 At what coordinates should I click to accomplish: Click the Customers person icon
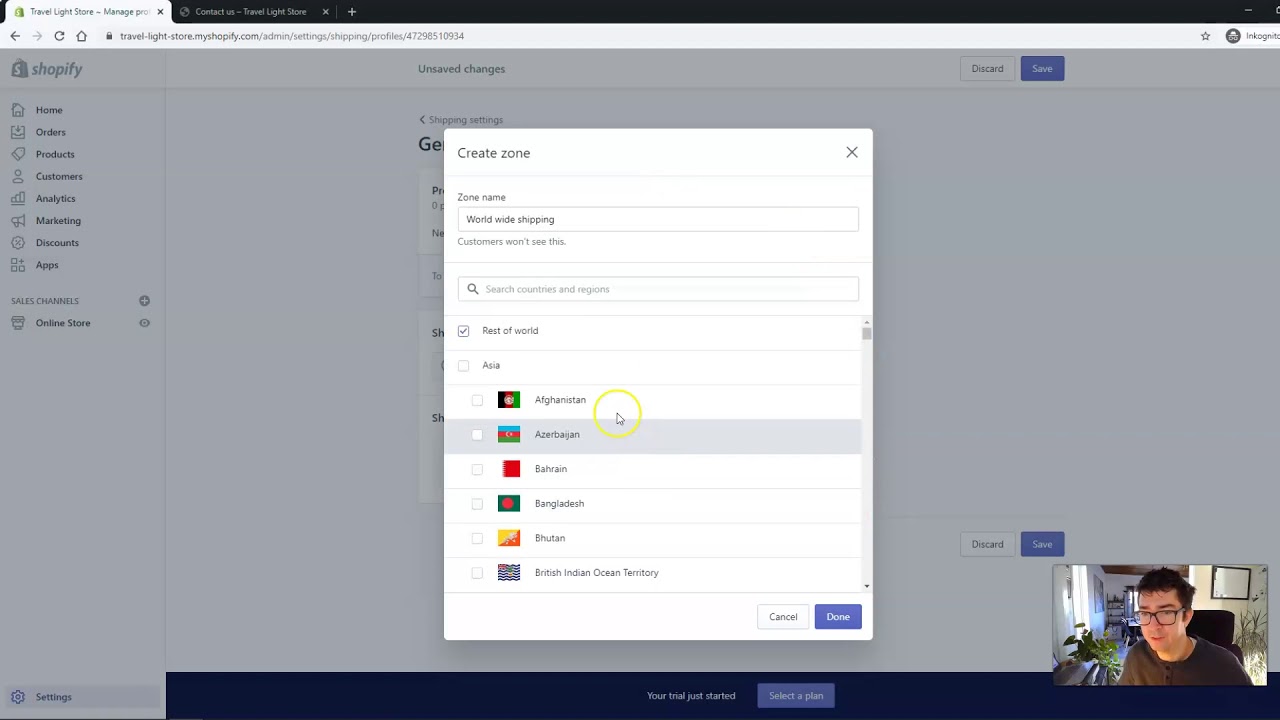18,176
